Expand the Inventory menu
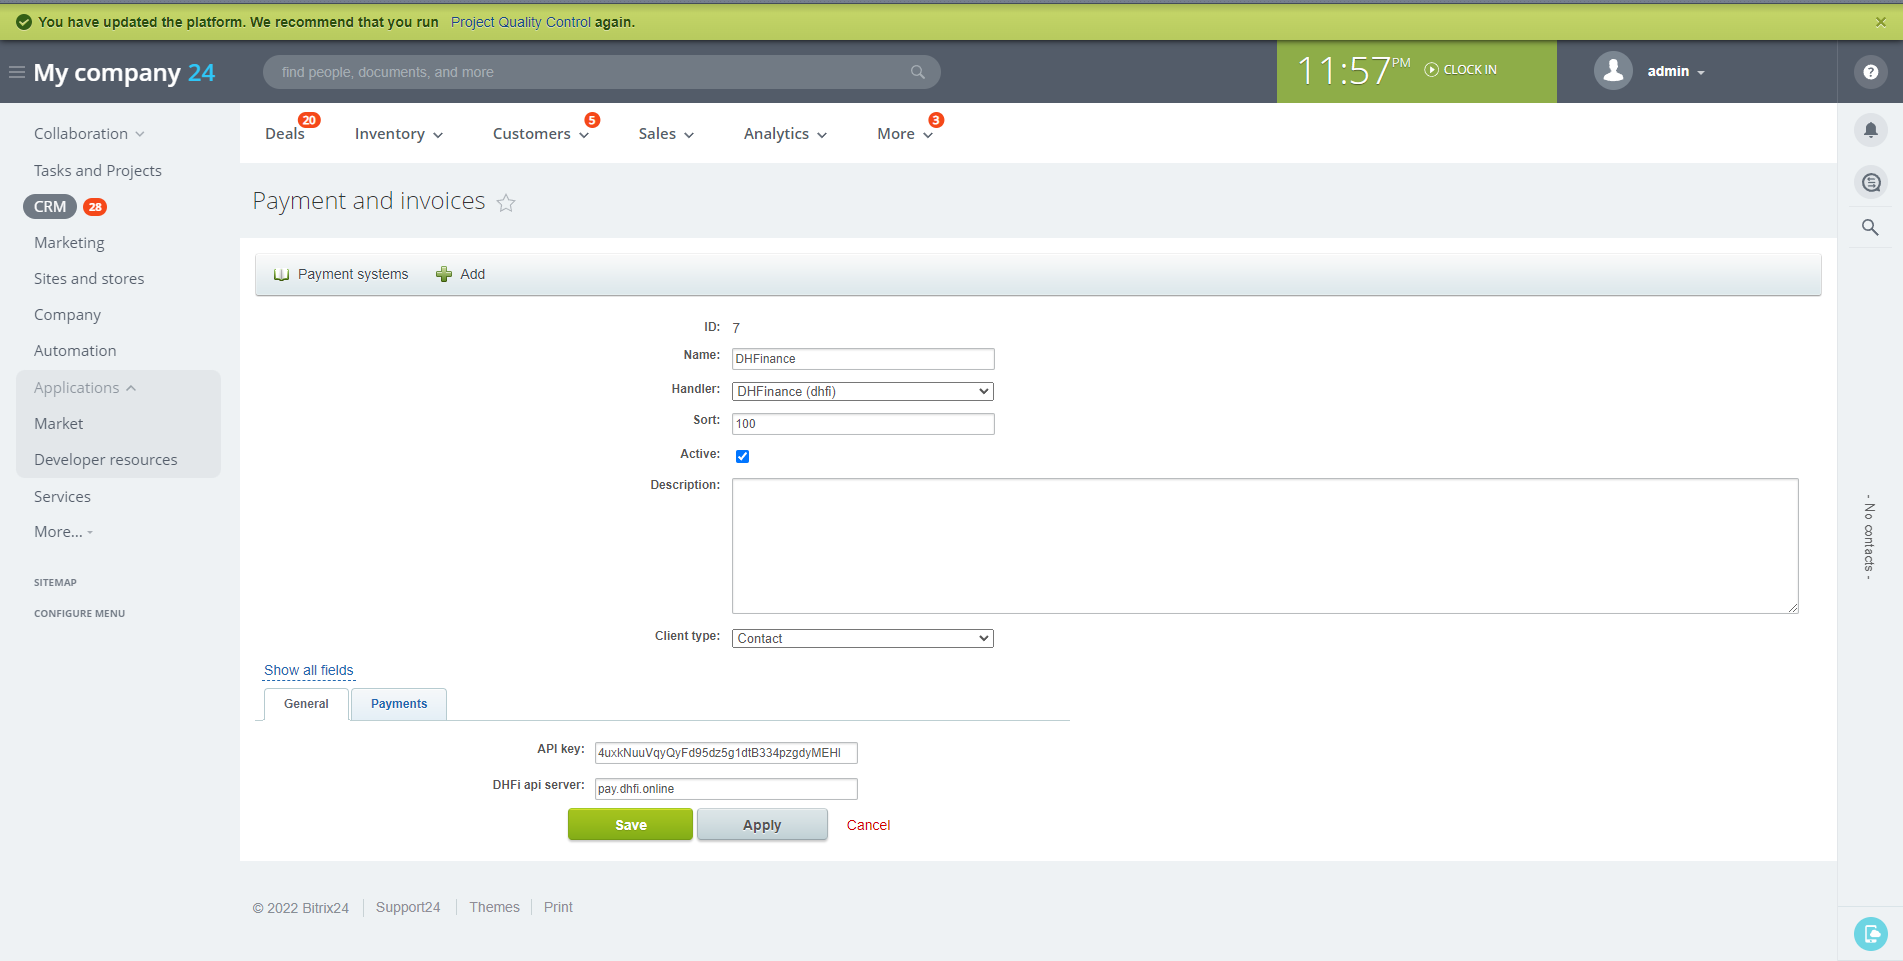This screenshot has height=961, width=1903. pos(398,134)
